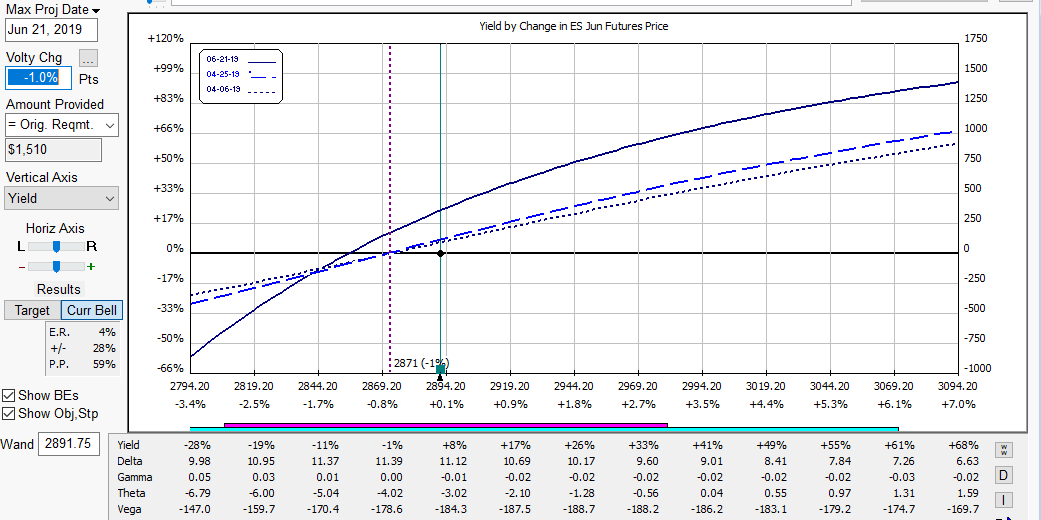Click the magenta range bar below chart
1041x520 pixels.
coord(445,424)
